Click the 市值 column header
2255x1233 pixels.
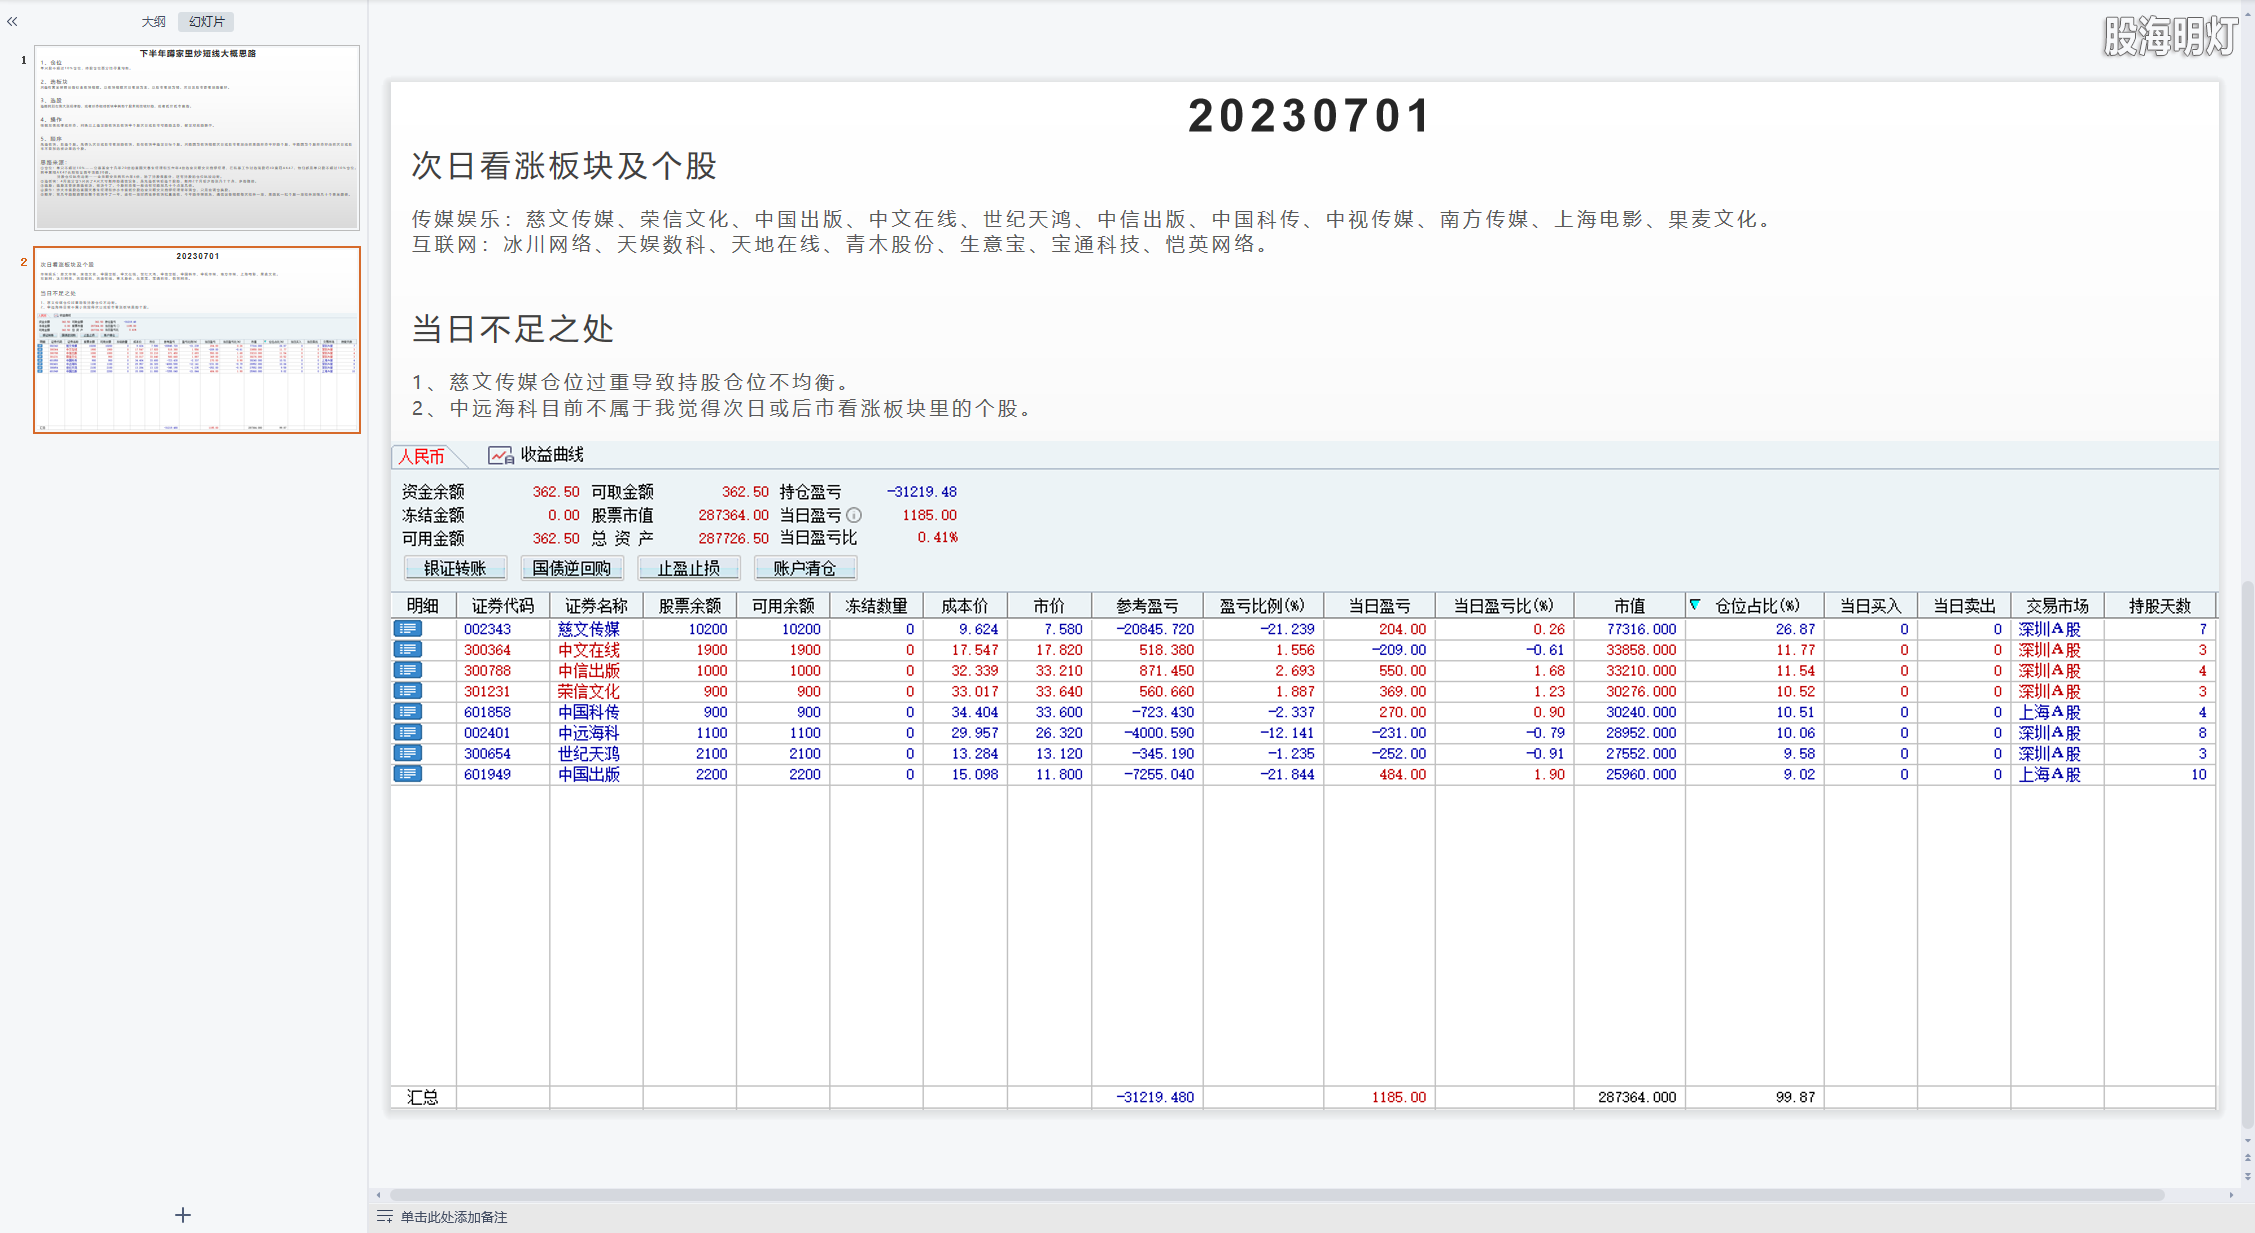[x=1629, y=605]
